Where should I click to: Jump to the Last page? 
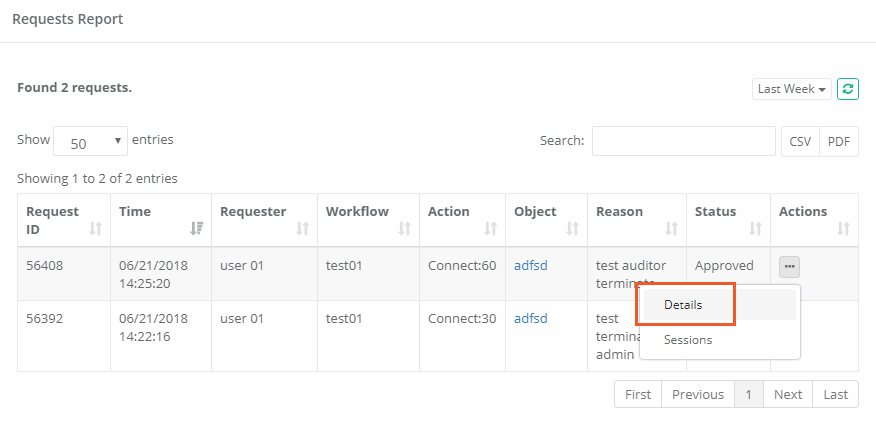coord(836,394)
